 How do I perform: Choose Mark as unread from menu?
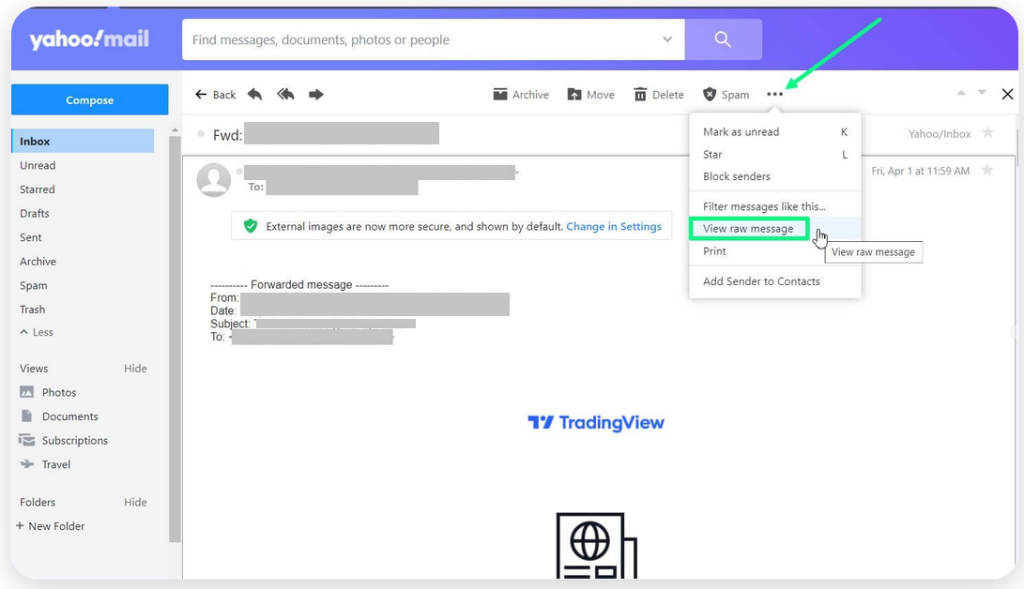pos(740,132)
